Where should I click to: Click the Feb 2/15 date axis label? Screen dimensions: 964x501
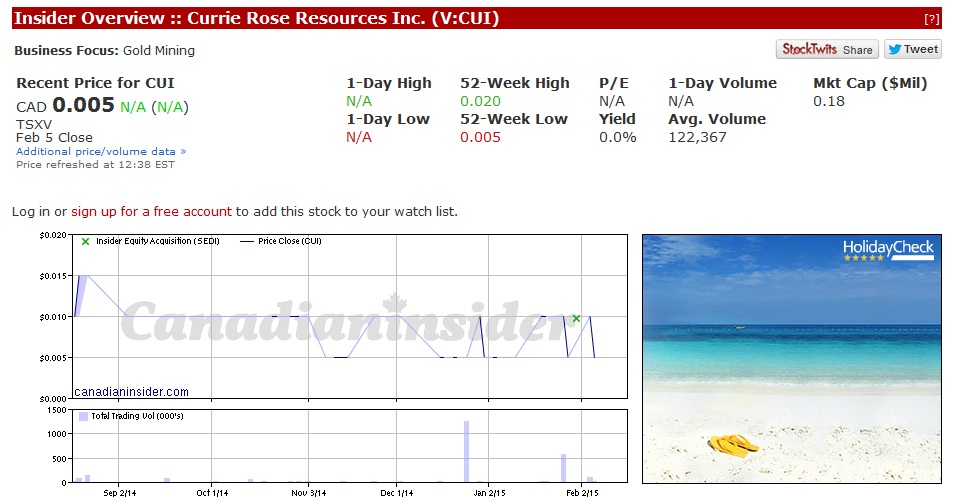pyautogui.click(x=582, y=493)
